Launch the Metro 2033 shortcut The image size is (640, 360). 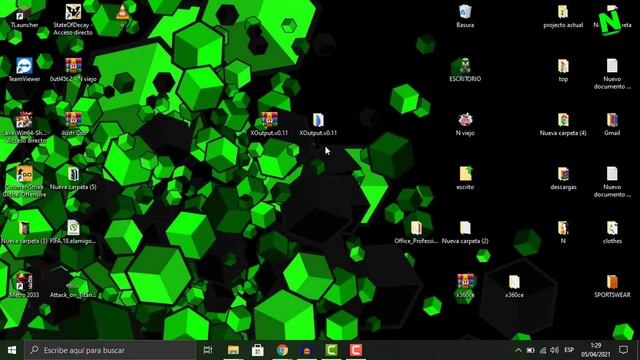pos(24,282)
